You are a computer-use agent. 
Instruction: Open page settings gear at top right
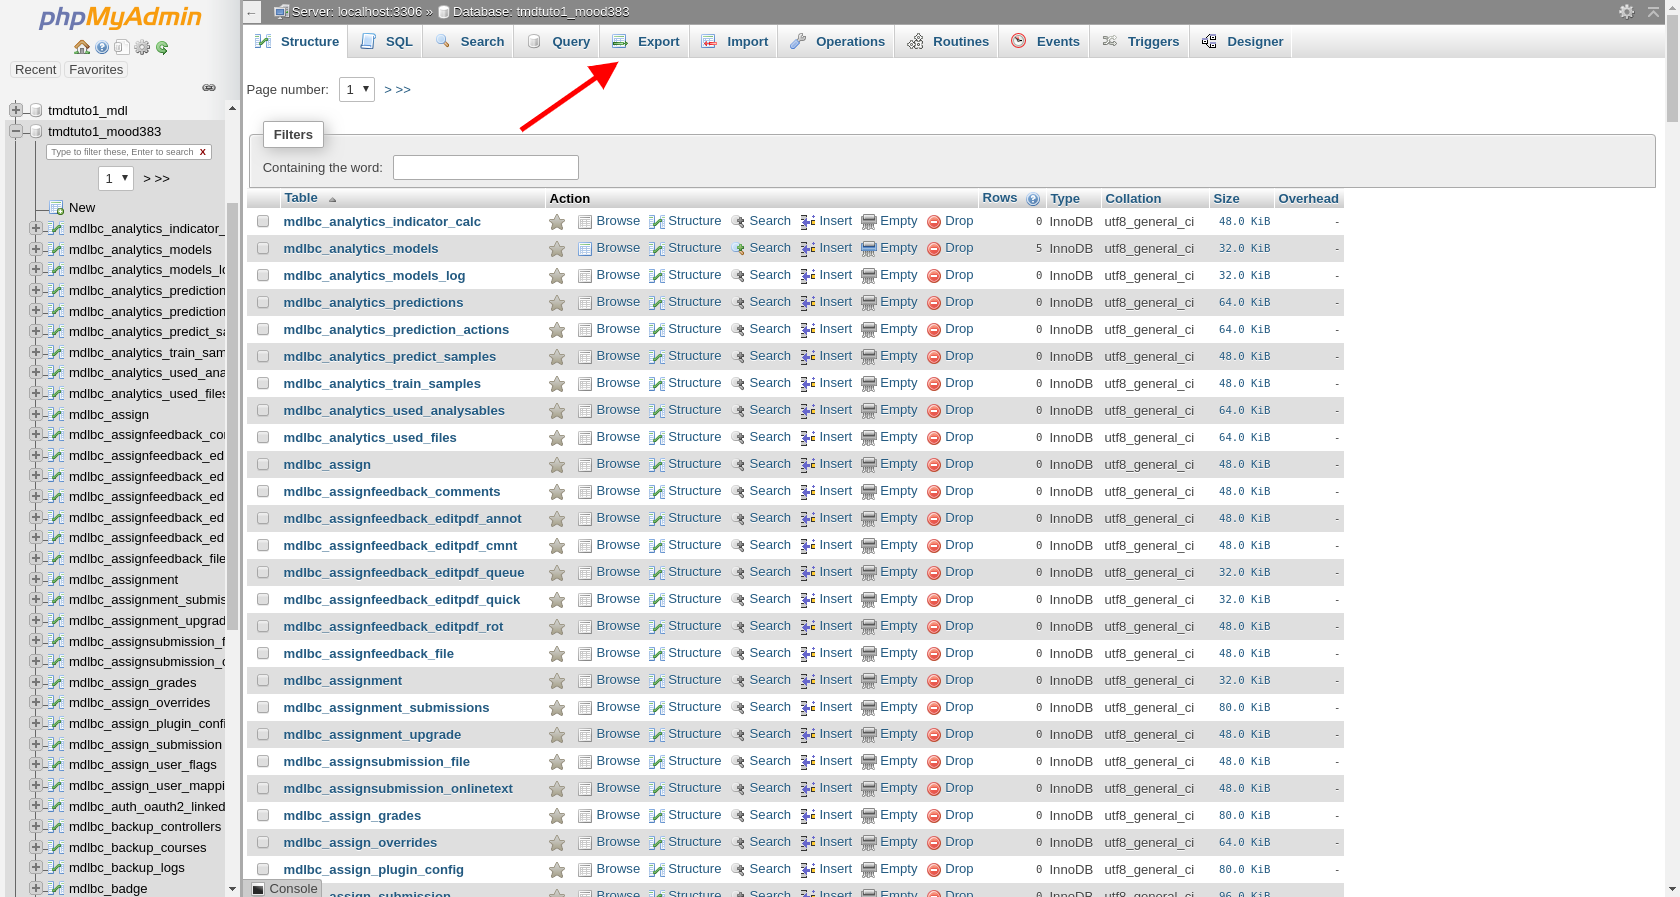[1626, 11]
